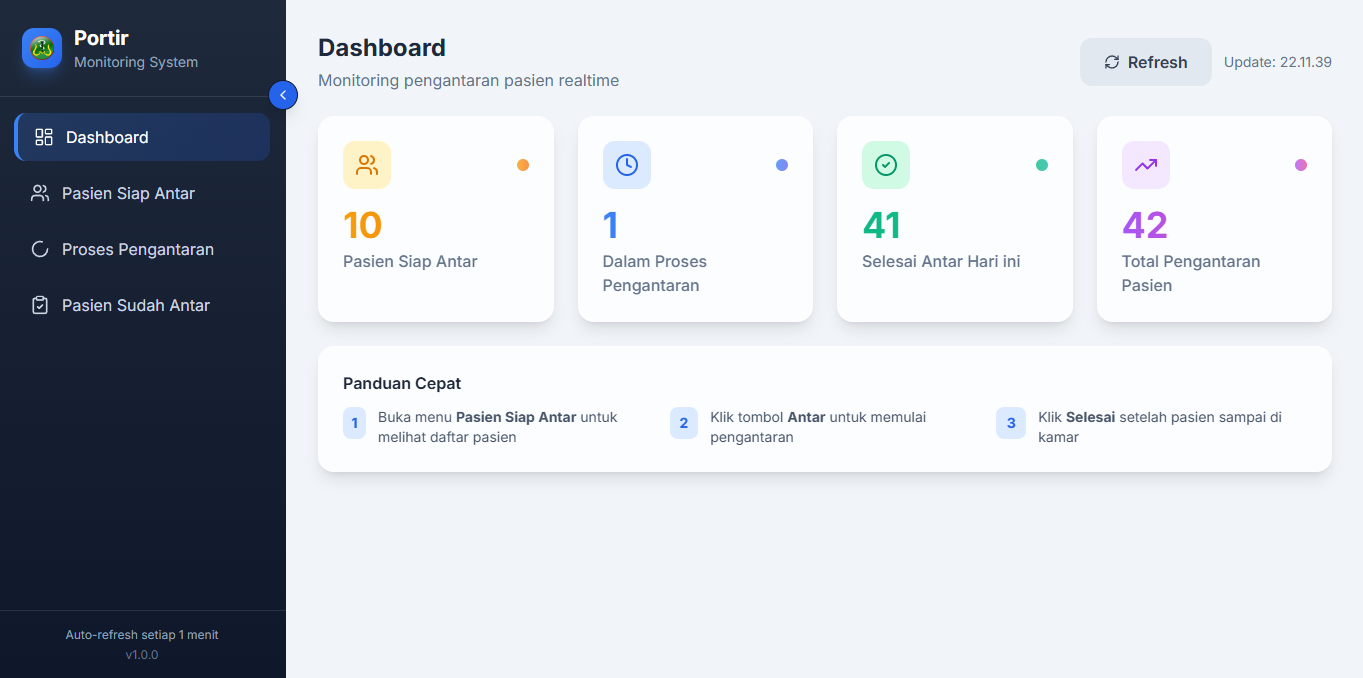Click the 'Buka menu Pasien Siap Antar' guide text
1363x678 pixels.
498,427
